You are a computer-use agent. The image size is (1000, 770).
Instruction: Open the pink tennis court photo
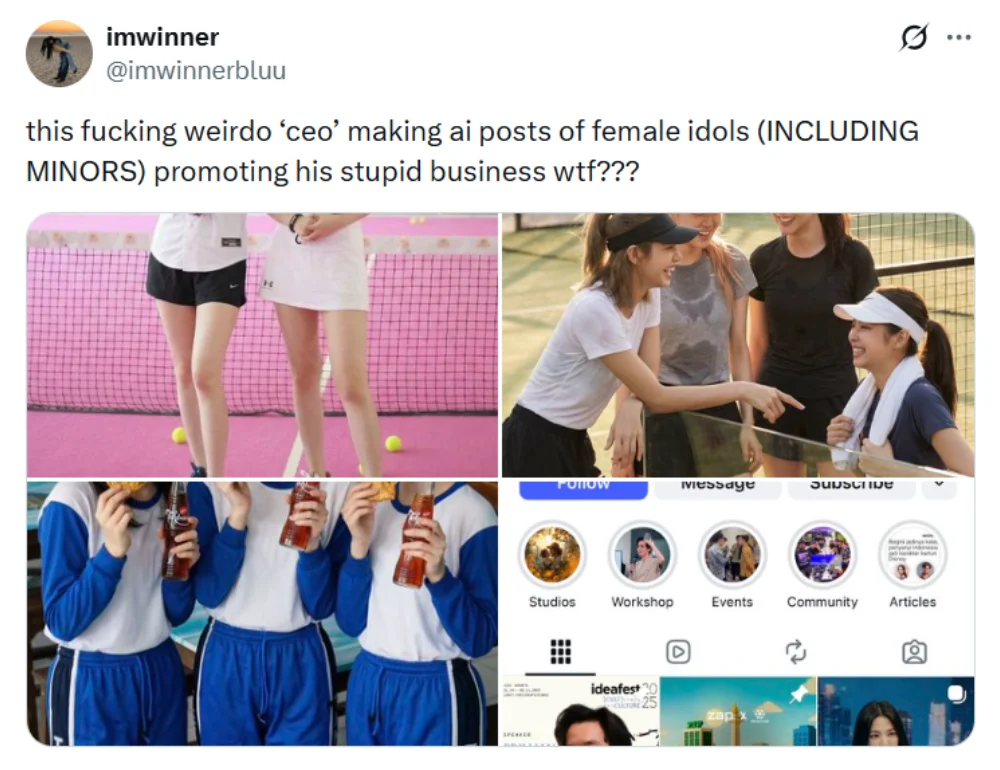tap(262, 345)
